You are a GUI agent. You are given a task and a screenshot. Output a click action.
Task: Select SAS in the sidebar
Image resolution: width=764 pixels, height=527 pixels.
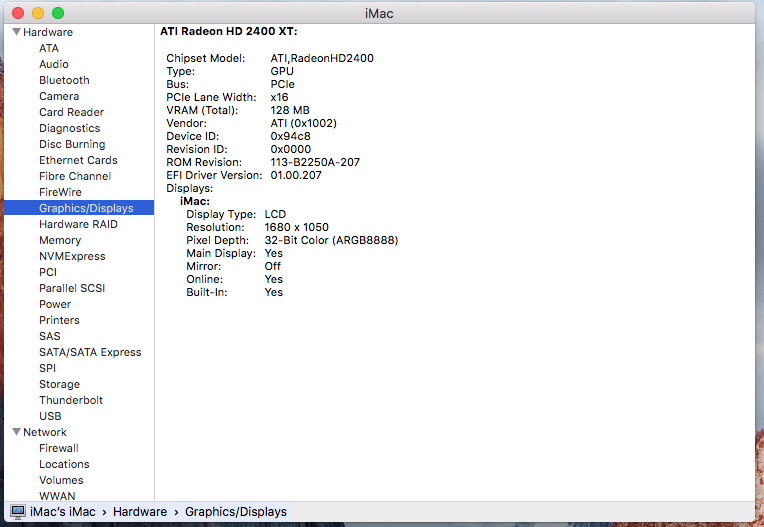(x=50, y=336)
